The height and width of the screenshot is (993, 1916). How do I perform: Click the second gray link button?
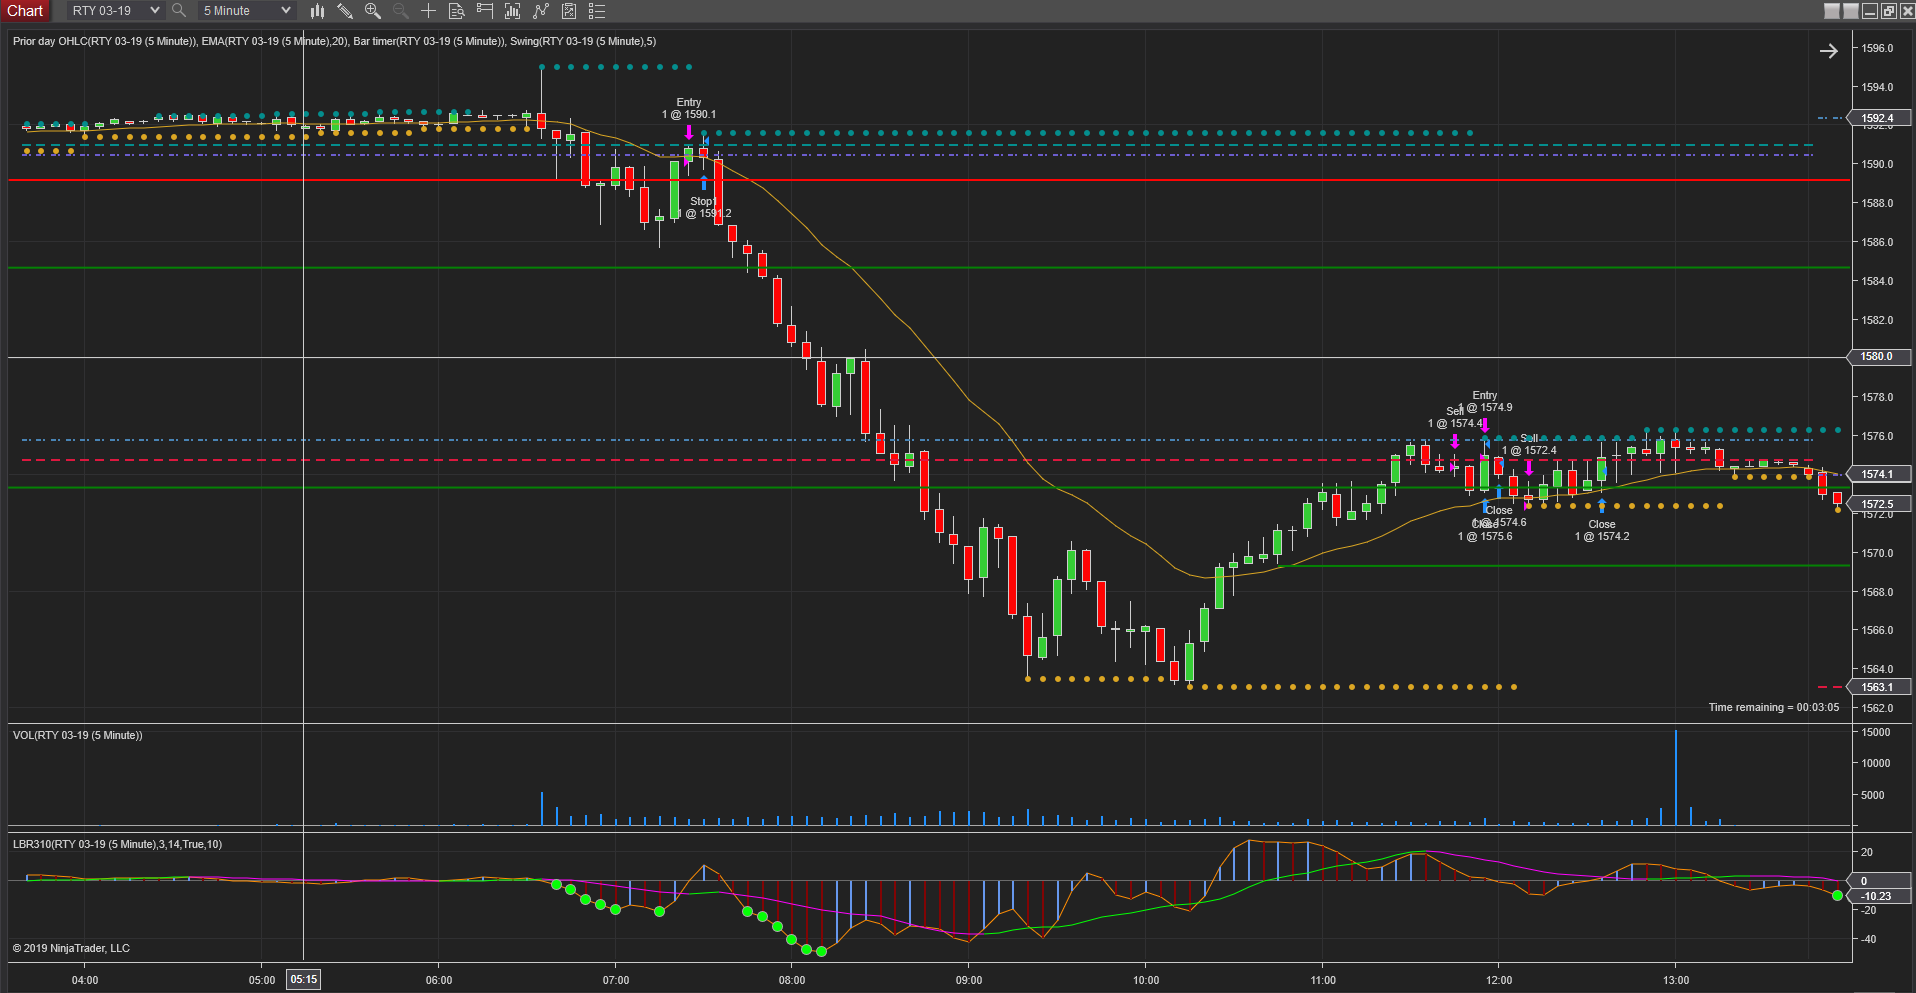(1851, 11)
